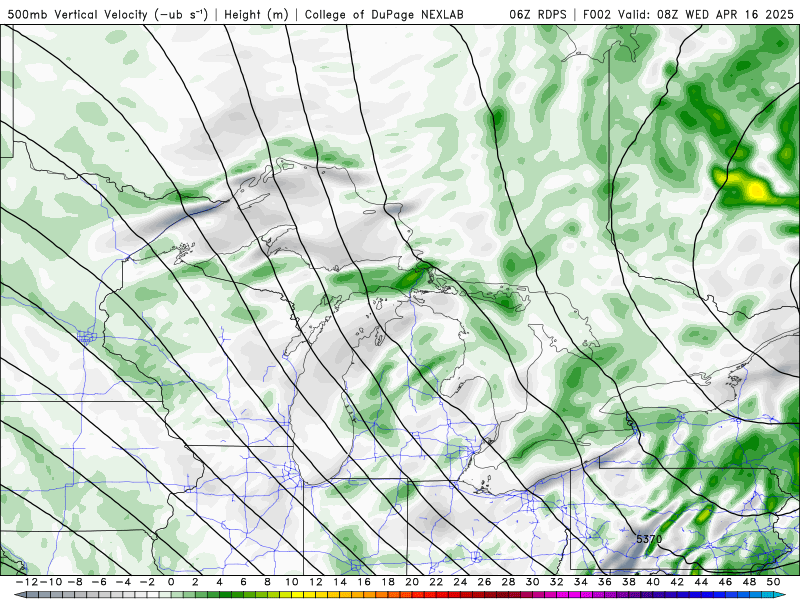Click the 48 label on the color scale

(x=749, y=582)
